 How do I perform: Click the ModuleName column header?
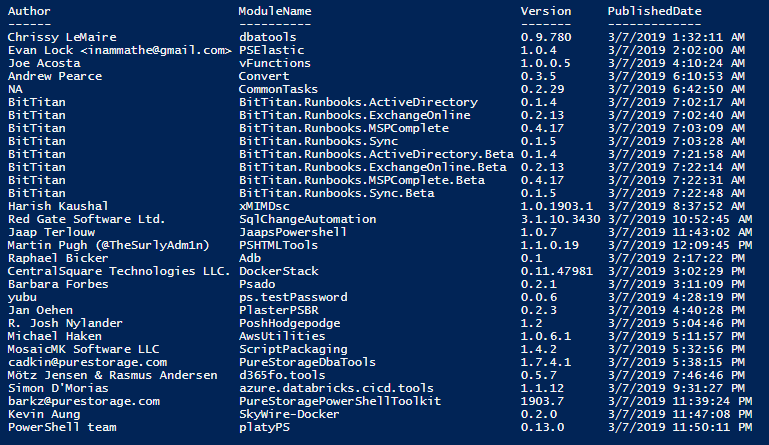275,11
